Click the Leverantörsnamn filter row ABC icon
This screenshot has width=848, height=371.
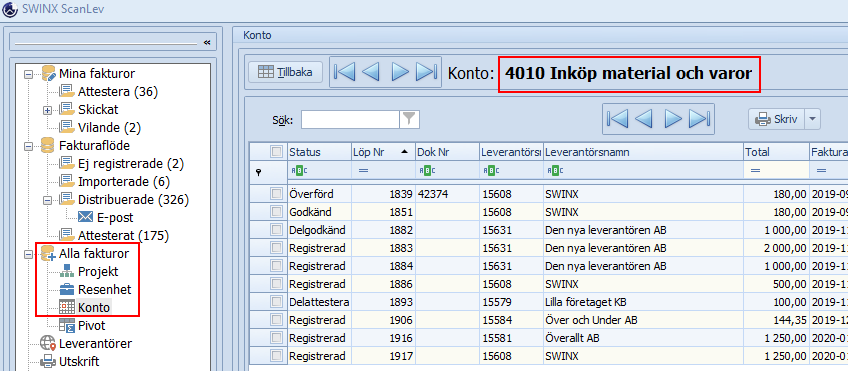[554, 170]
